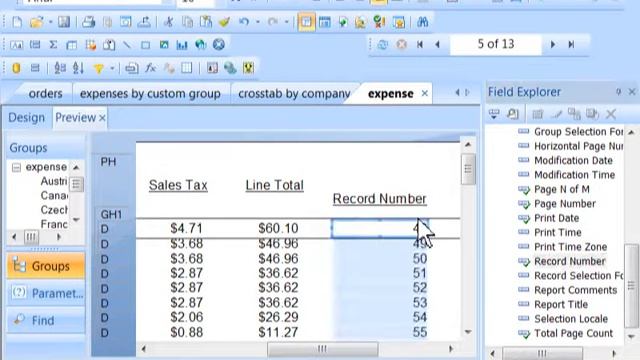This screenshot has width=640, height=360.
Task: Select the Insert Box tool
Action: (145, 45)
